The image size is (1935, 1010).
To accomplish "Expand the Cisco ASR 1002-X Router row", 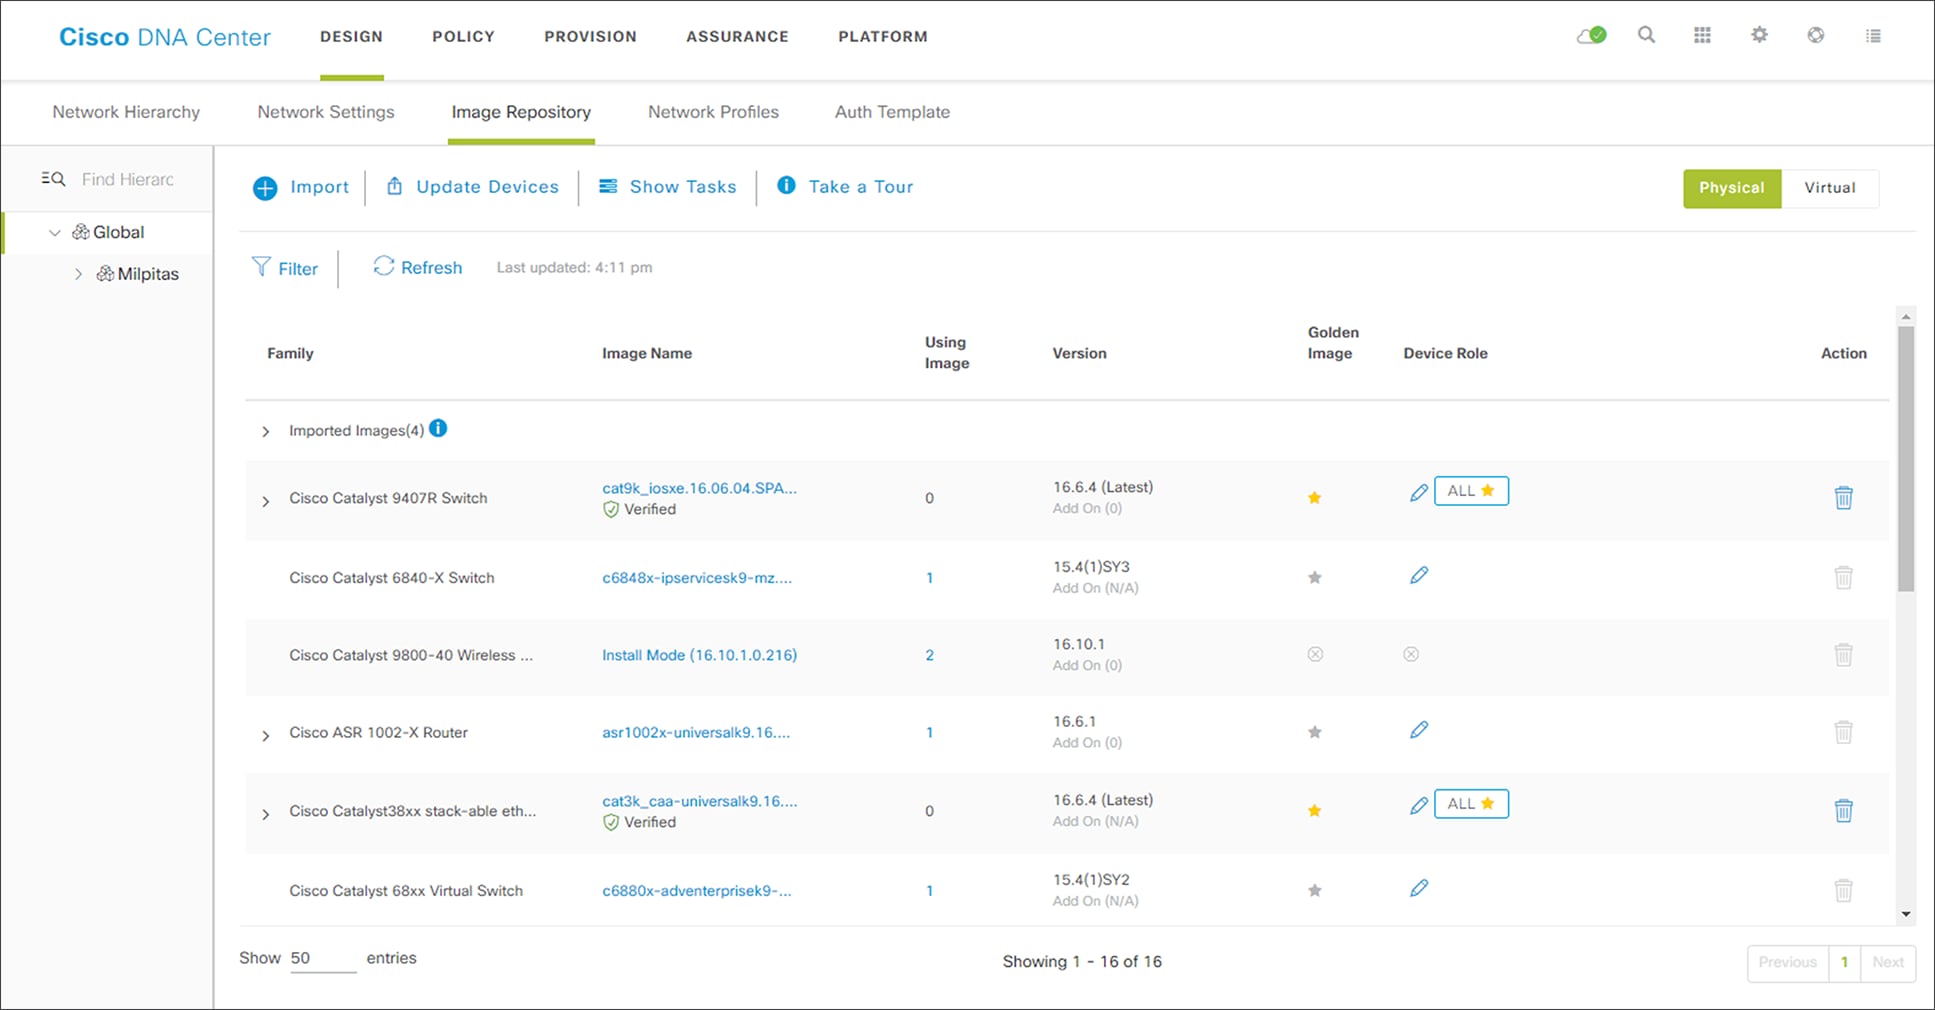I will point(265,736).
